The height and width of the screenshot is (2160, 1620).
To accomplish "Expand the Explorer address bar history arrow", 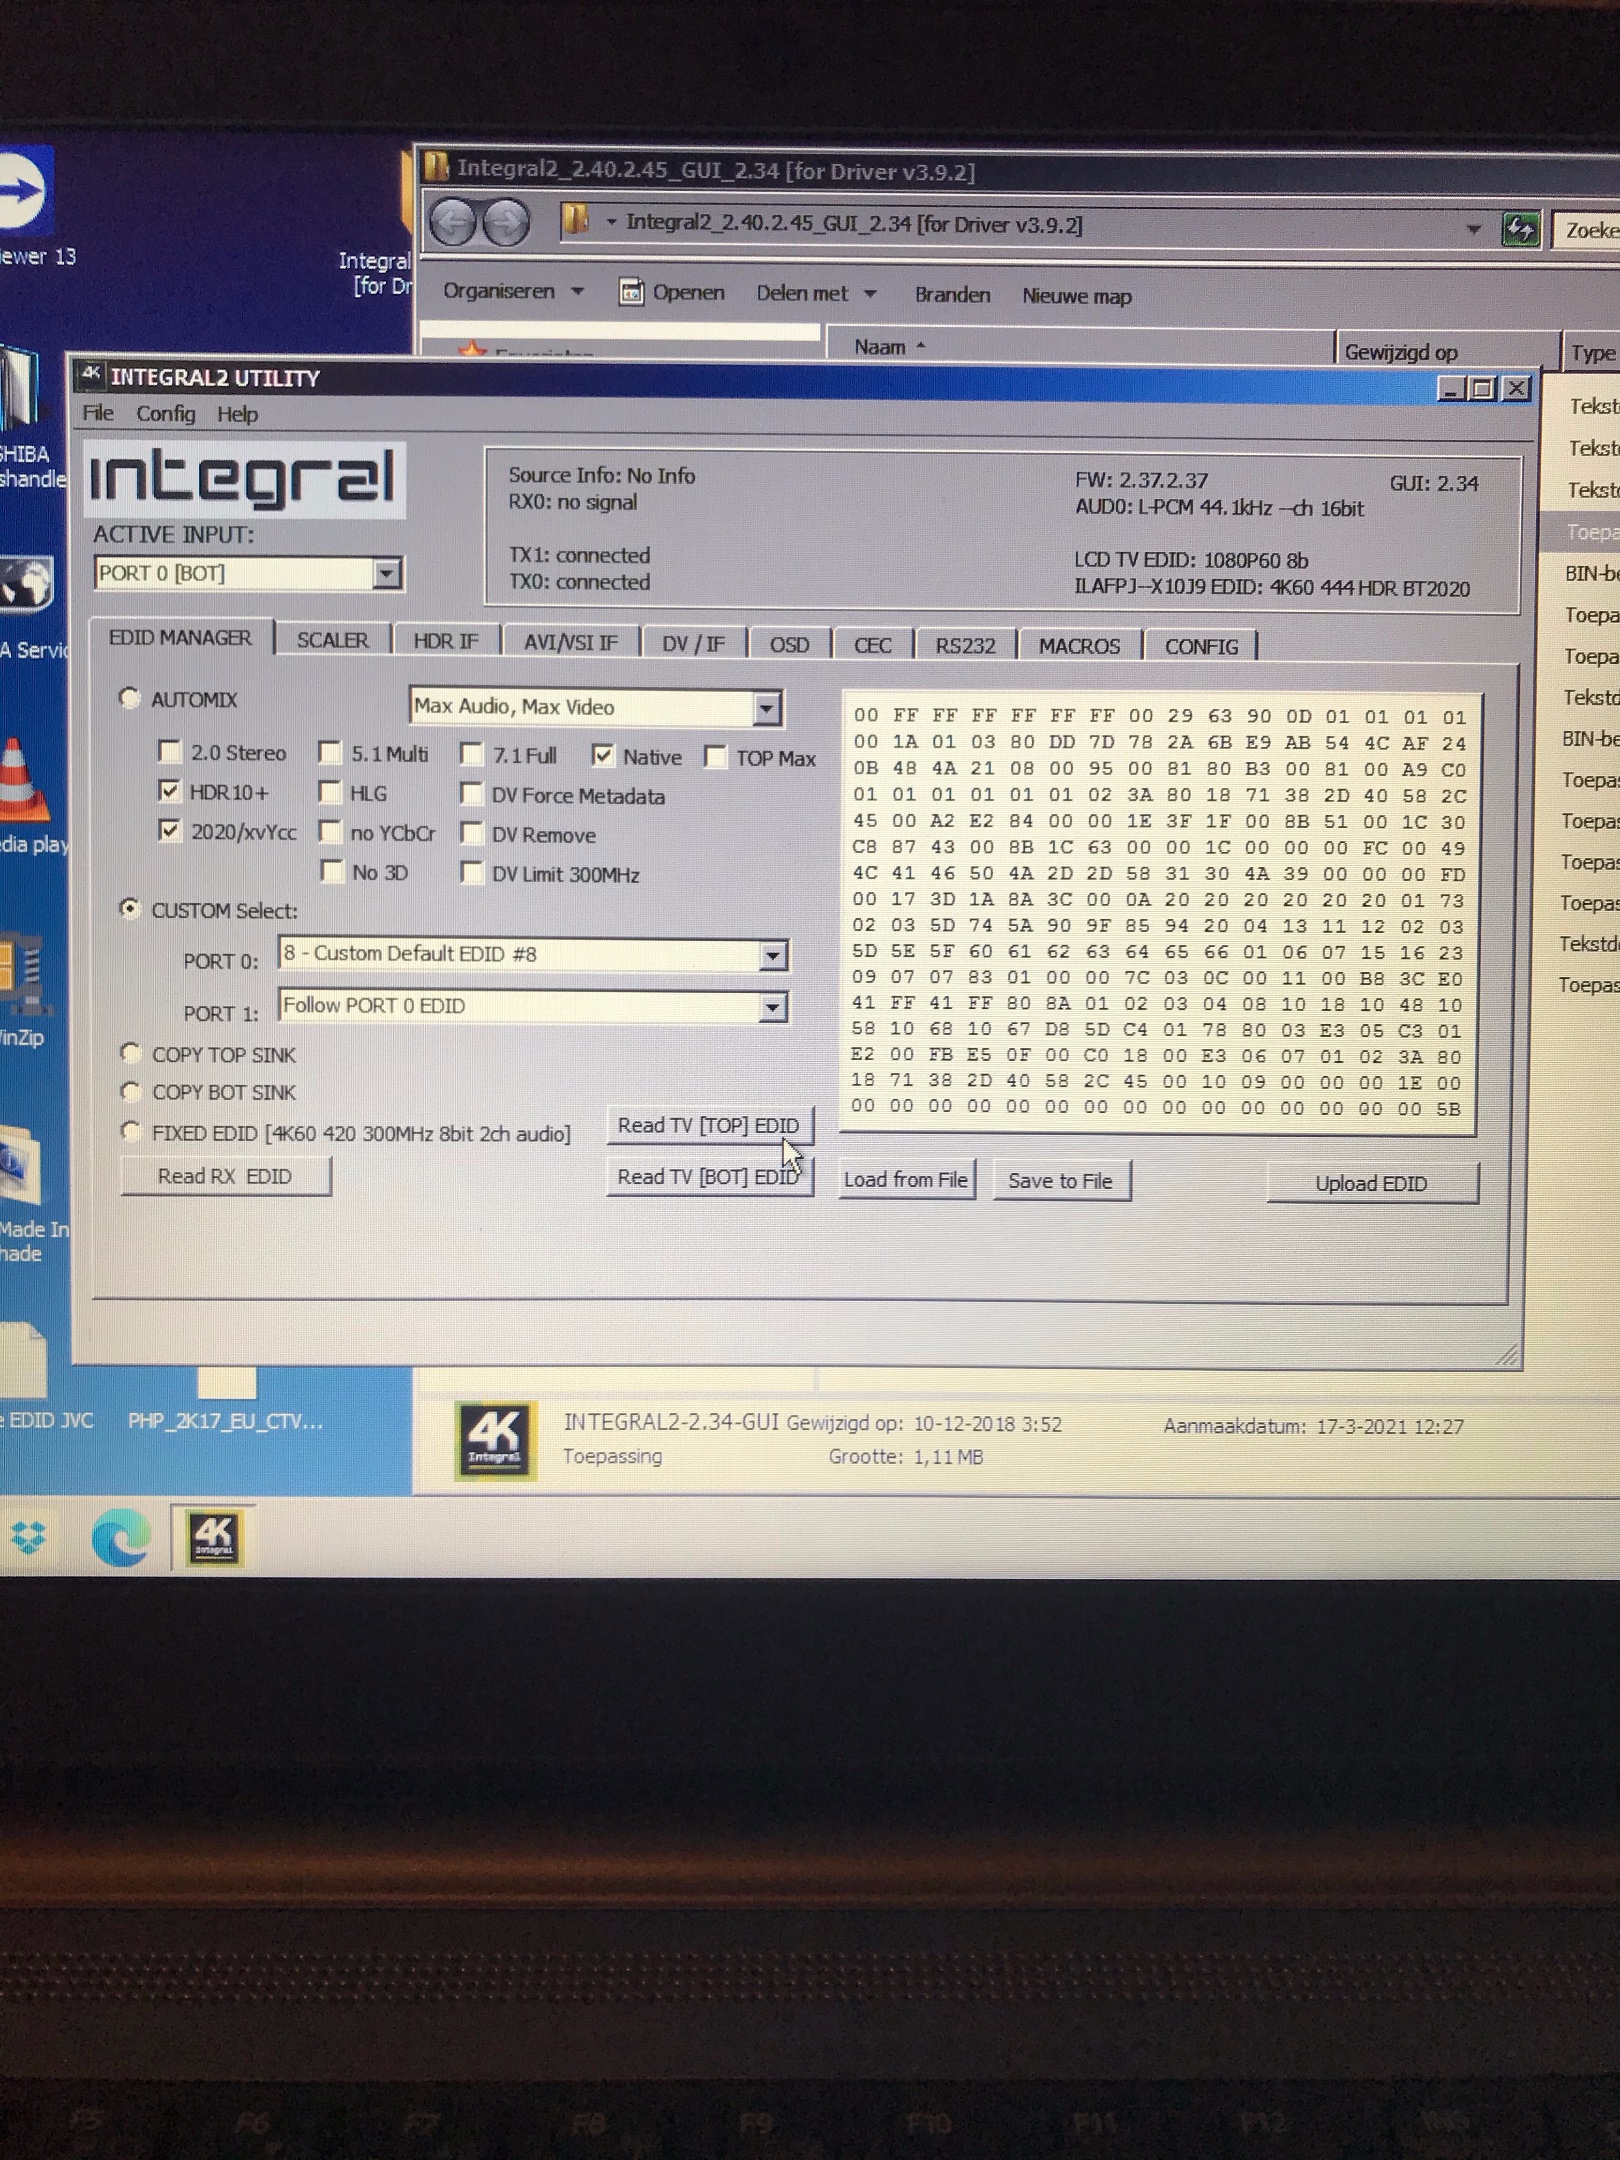I will coord(1473,229).
